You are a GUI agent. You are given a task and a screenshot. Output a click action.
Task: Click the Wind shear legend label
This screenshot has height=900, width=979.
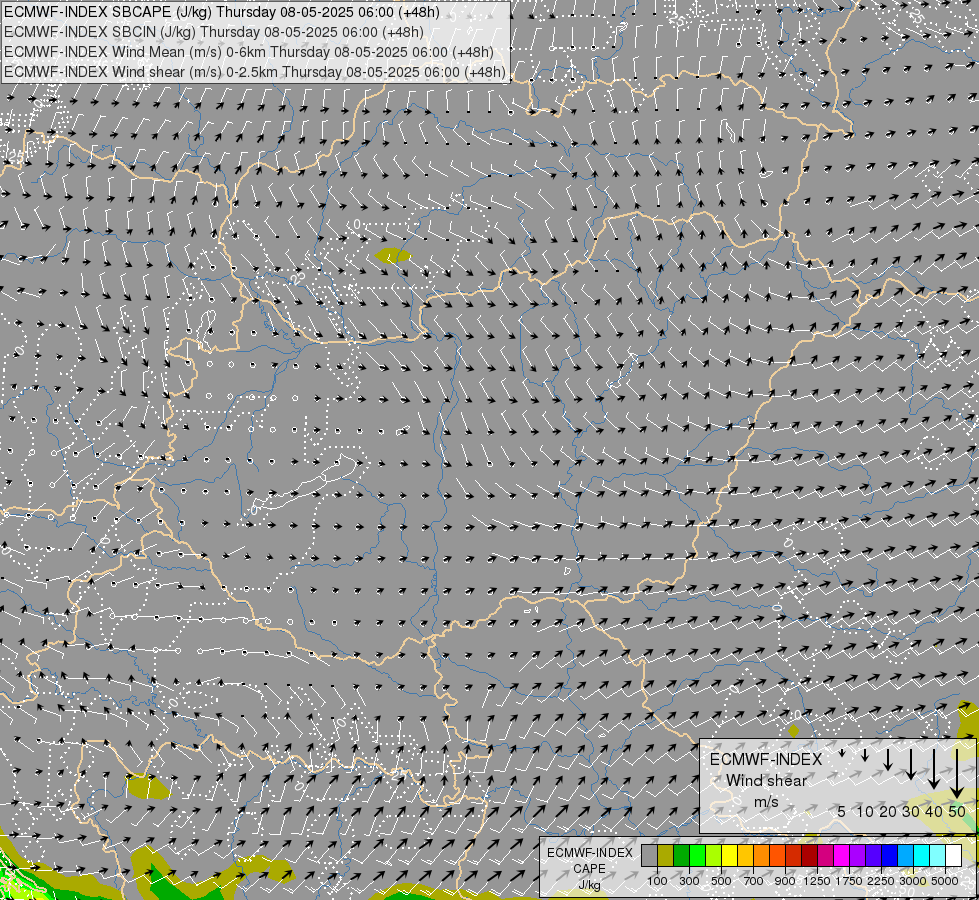pos(766,781)
